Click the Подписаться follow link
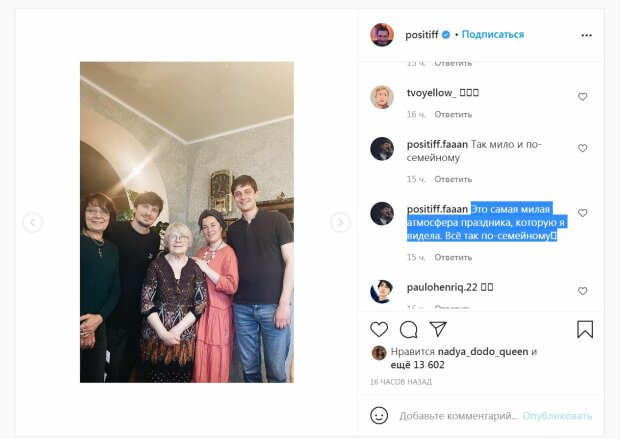Viewport: 620px width, 439px height. 493,34
